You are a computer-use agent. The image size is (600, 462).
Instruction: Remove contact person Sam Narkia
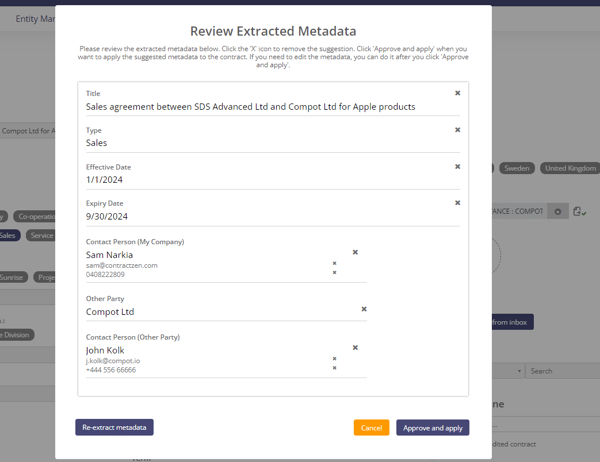pyautogui.click(x=355, y=252)
